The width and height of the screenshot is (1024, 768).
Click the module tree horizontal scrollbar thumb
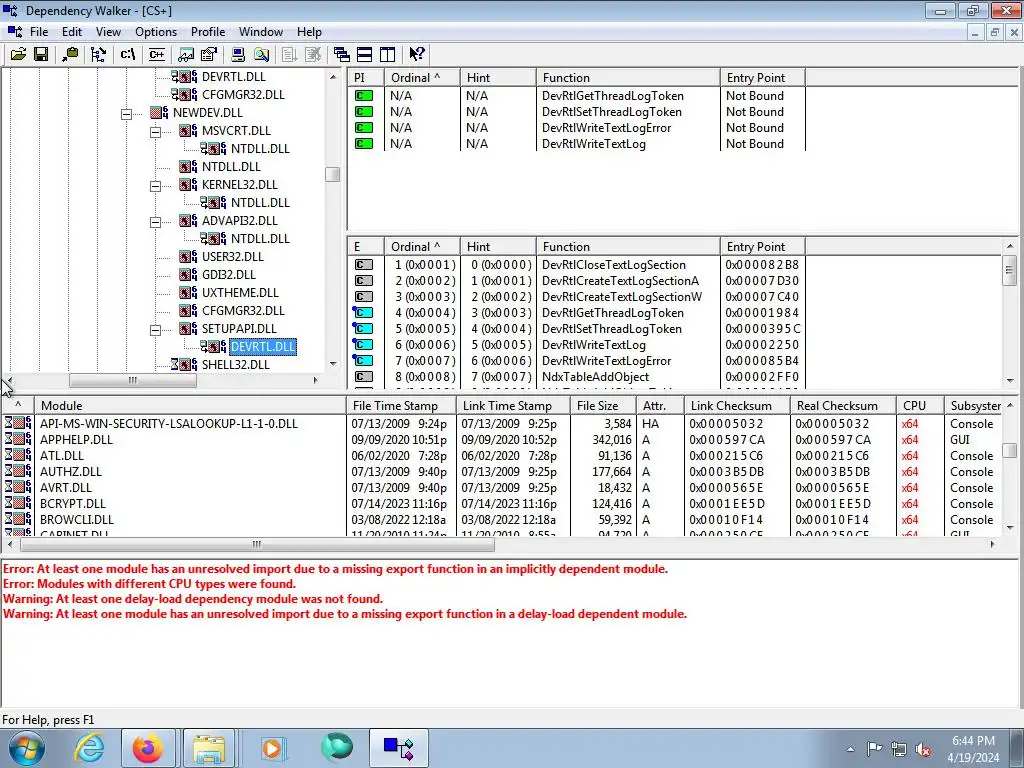tap(133, 380)
